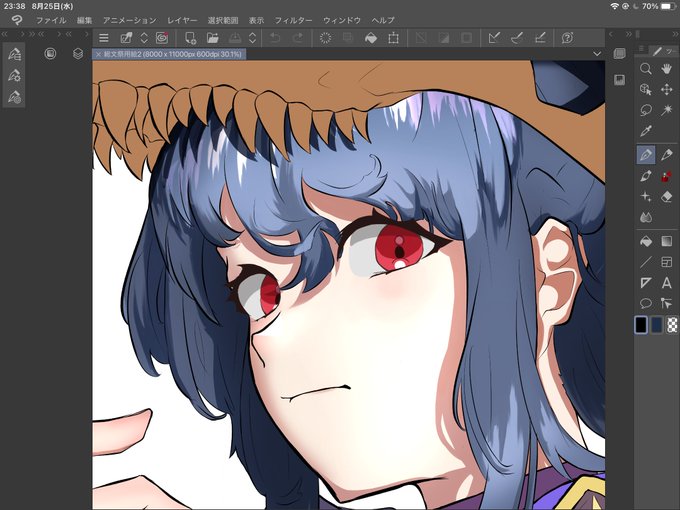Select the Figure line tool
The image size is (680, 510).
(x=646, y=262)
